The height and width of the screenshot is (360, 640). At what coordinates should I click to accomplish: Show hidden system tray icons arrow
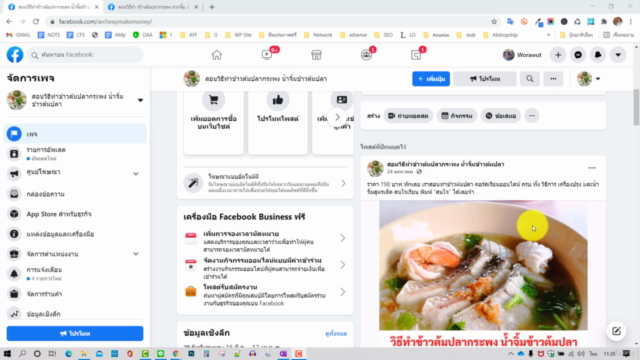tap(511, 353)
